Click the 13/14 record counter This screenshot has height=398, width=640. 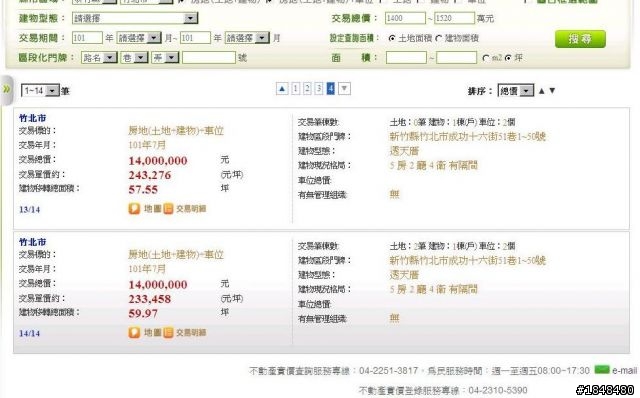coord(29,210)
